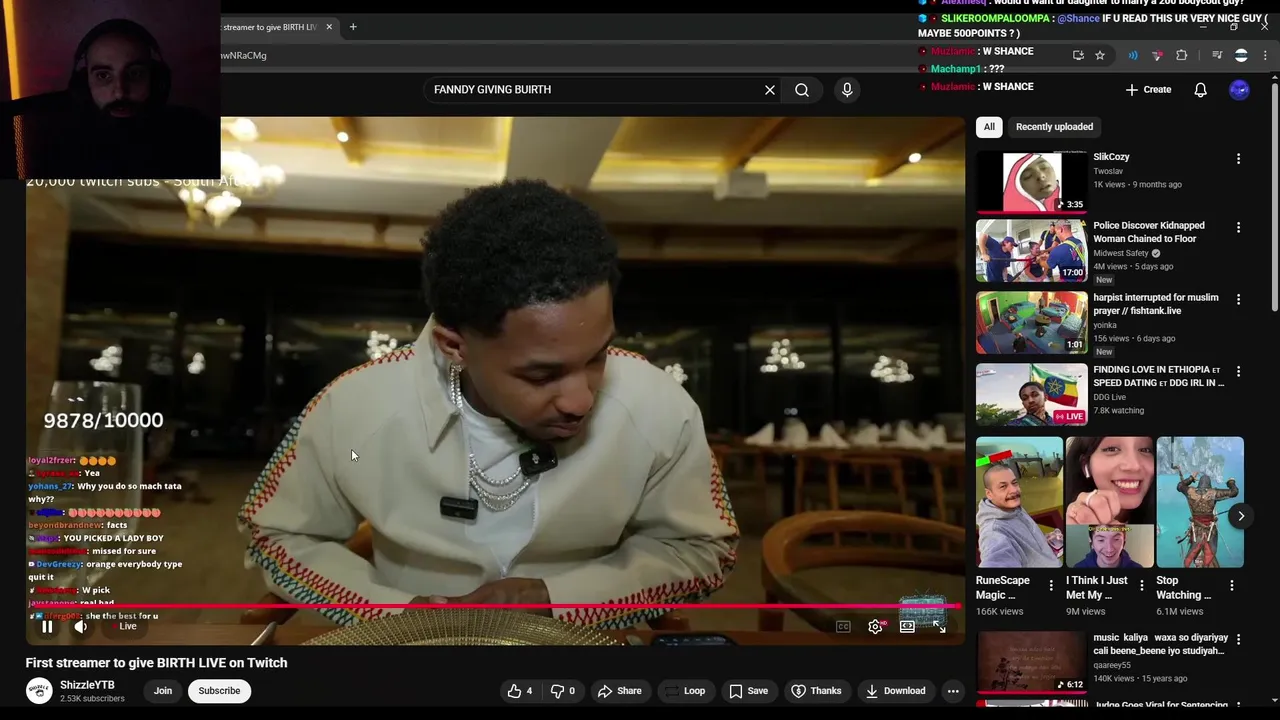
Task: Open options for I Think I Just Met My short
Action: coord(1141,586)
